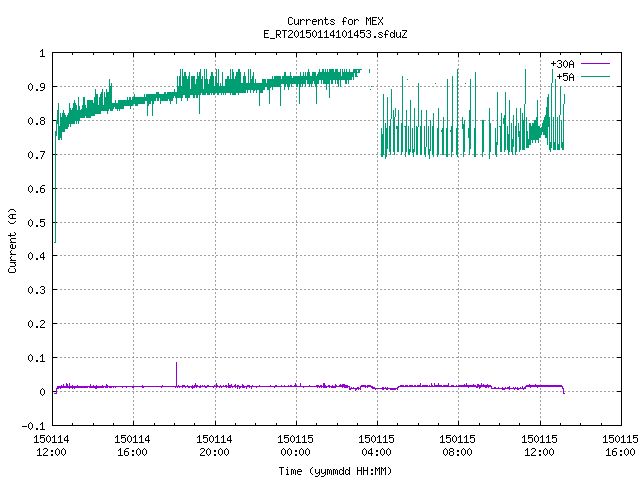Click x-axis tick label 150114 20:00
The image size is (640, 480).
pos(214,446)
